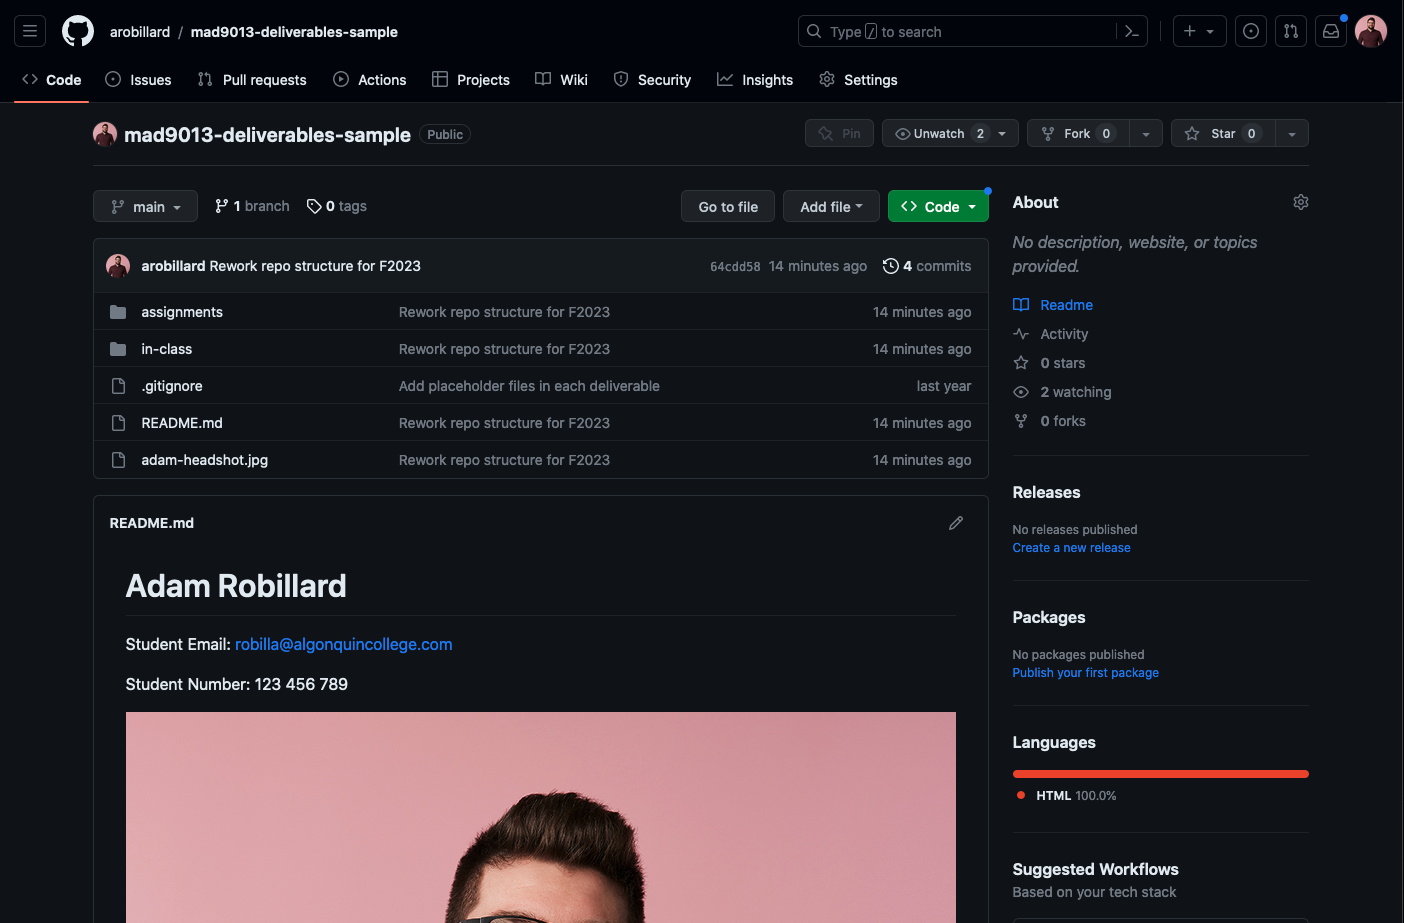Switch to the Security tab

[652, 80]
